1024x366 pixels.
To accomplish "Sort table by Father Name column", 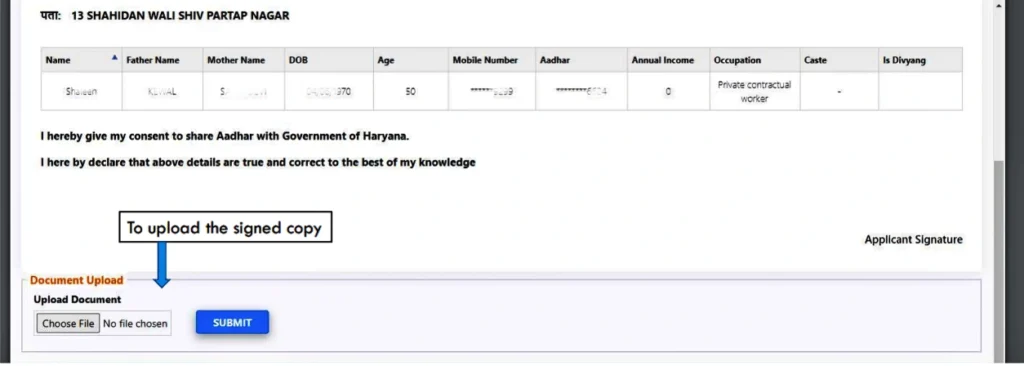I will tap(162, 60).
